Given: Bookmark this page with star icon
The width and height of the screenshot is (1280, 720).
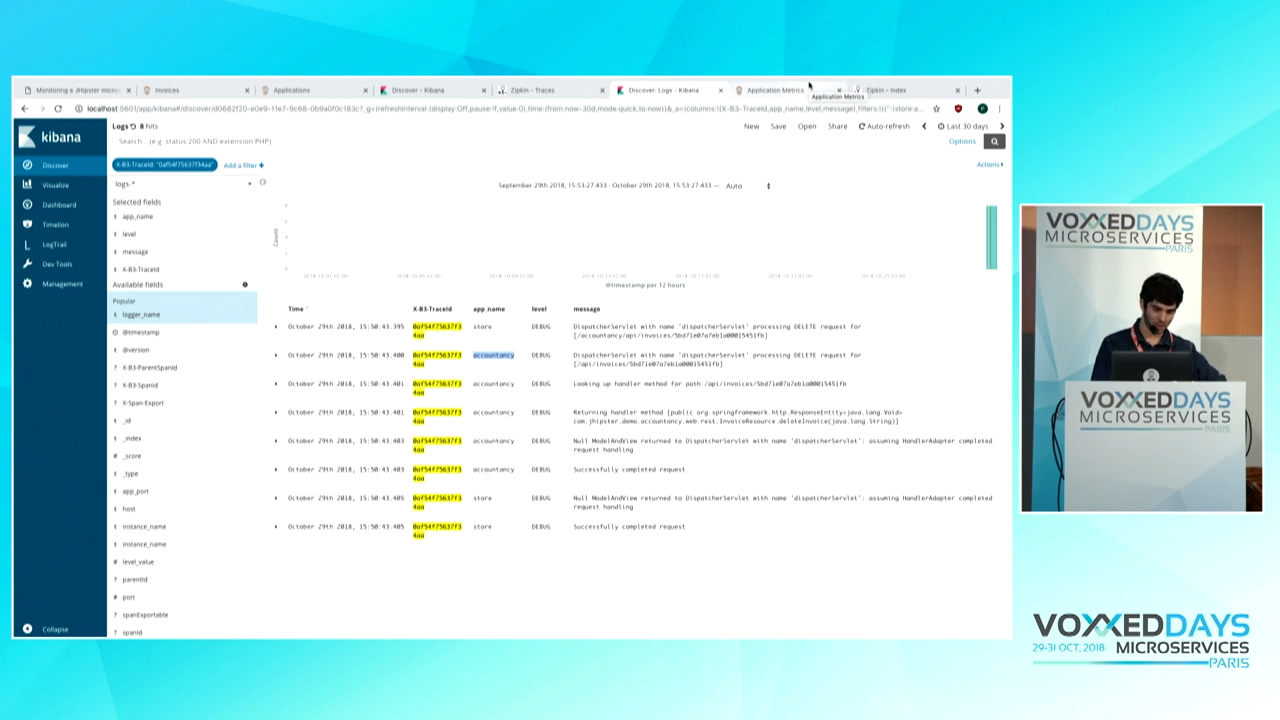Looking at the screenshot, I should [936, 108].
